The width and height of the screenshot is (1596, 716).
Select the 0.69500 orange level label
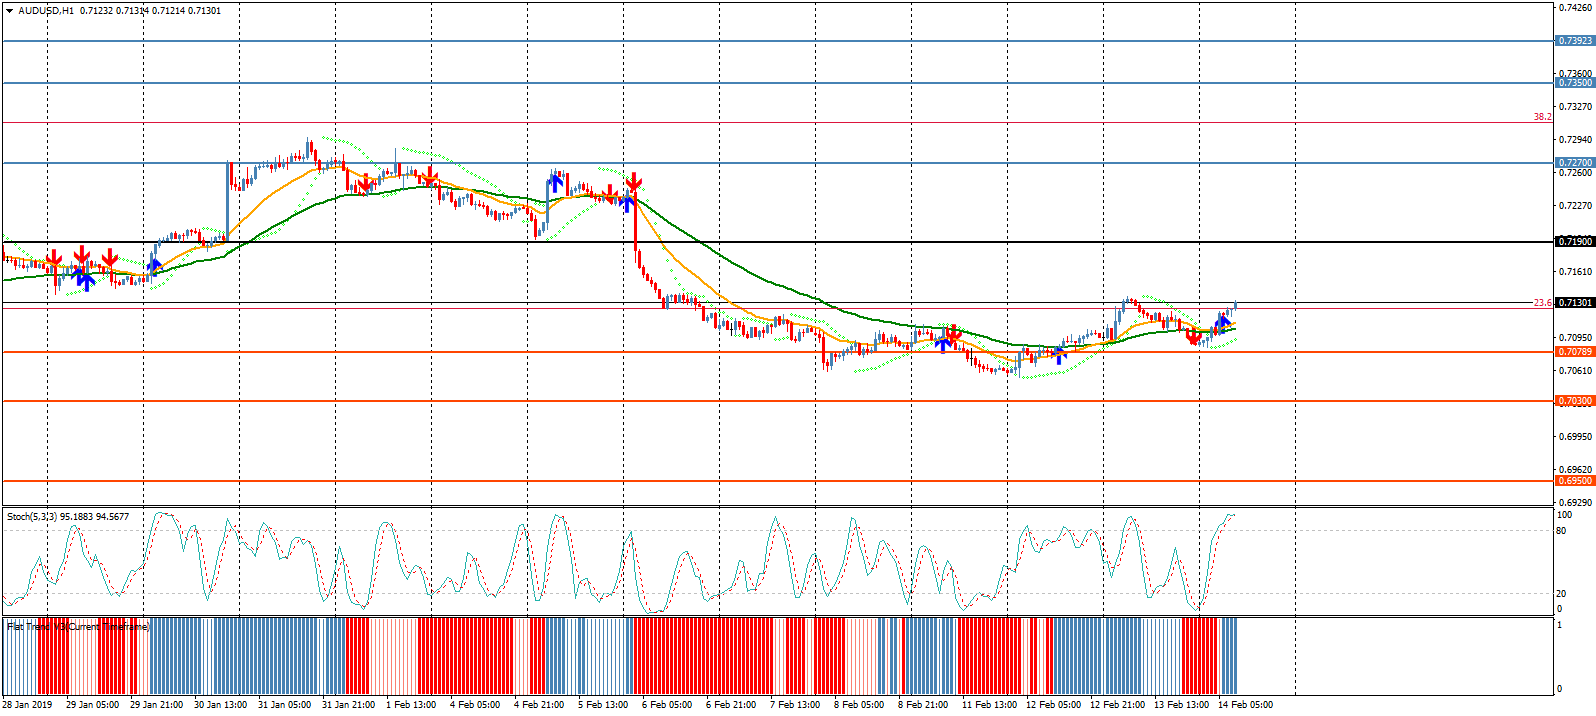point(1575,481)
